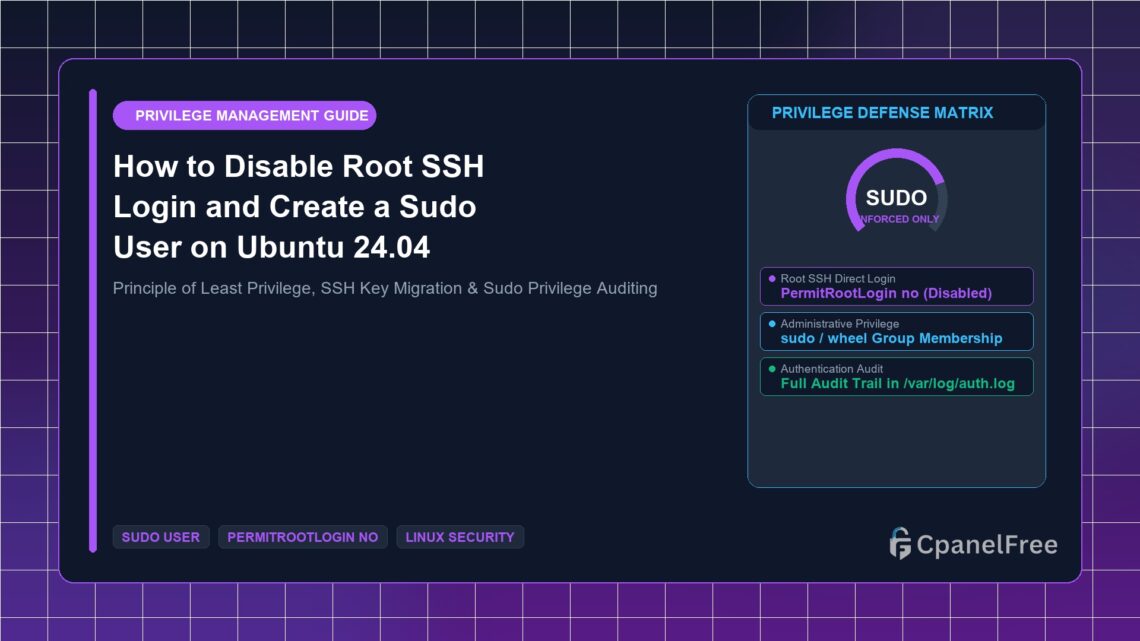Click the green dot beside Authentication Audit
Viewport: 1140px width, 641px height.
(x=772, y=368)
